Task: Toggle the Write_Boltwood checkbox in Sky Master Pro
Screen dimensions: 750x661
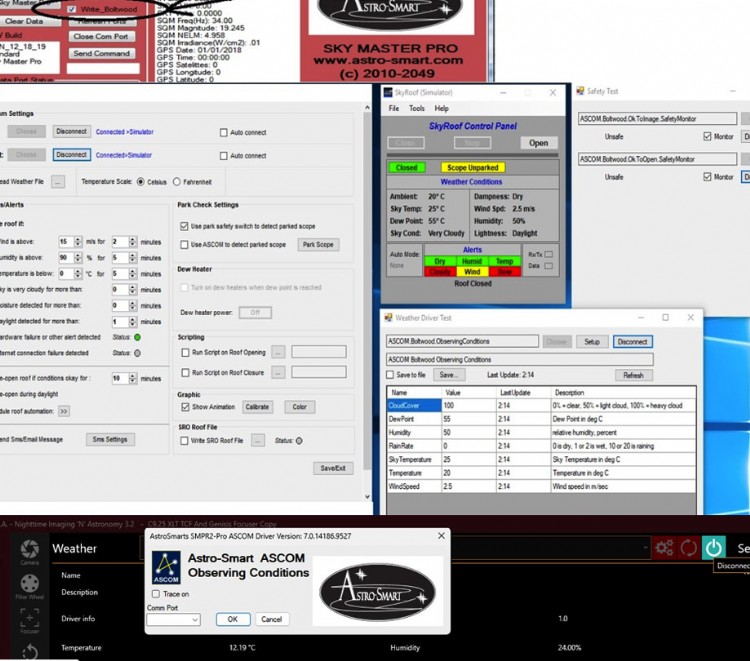Action: [72, 10]
